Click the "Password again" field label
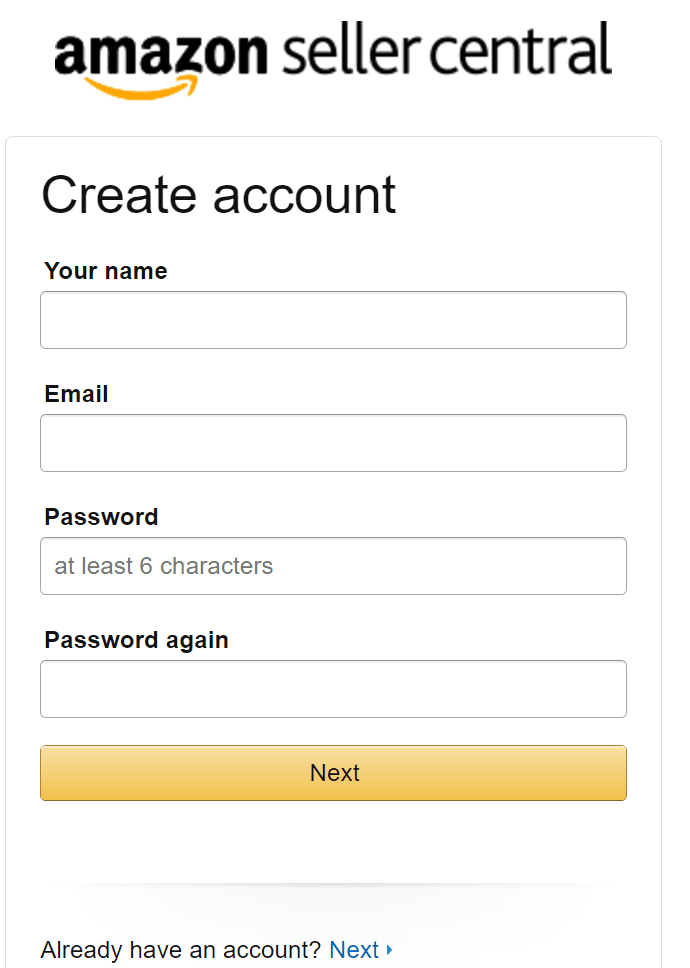The image size is (690, 968). coord(136,640)
